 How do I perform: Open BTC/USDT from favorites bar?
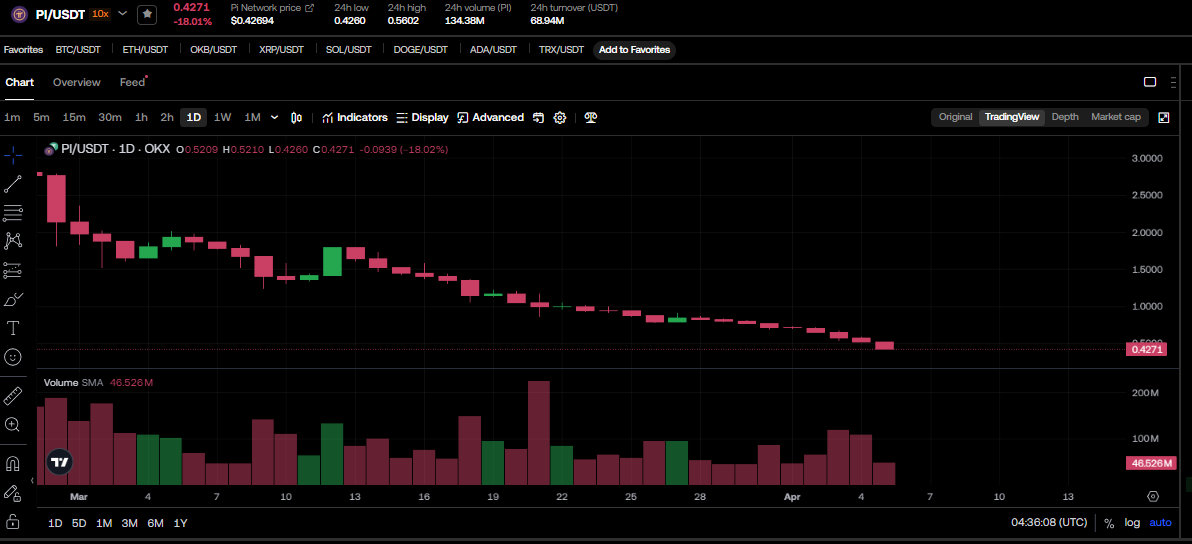pyautogui.click(x=78, y=50)
